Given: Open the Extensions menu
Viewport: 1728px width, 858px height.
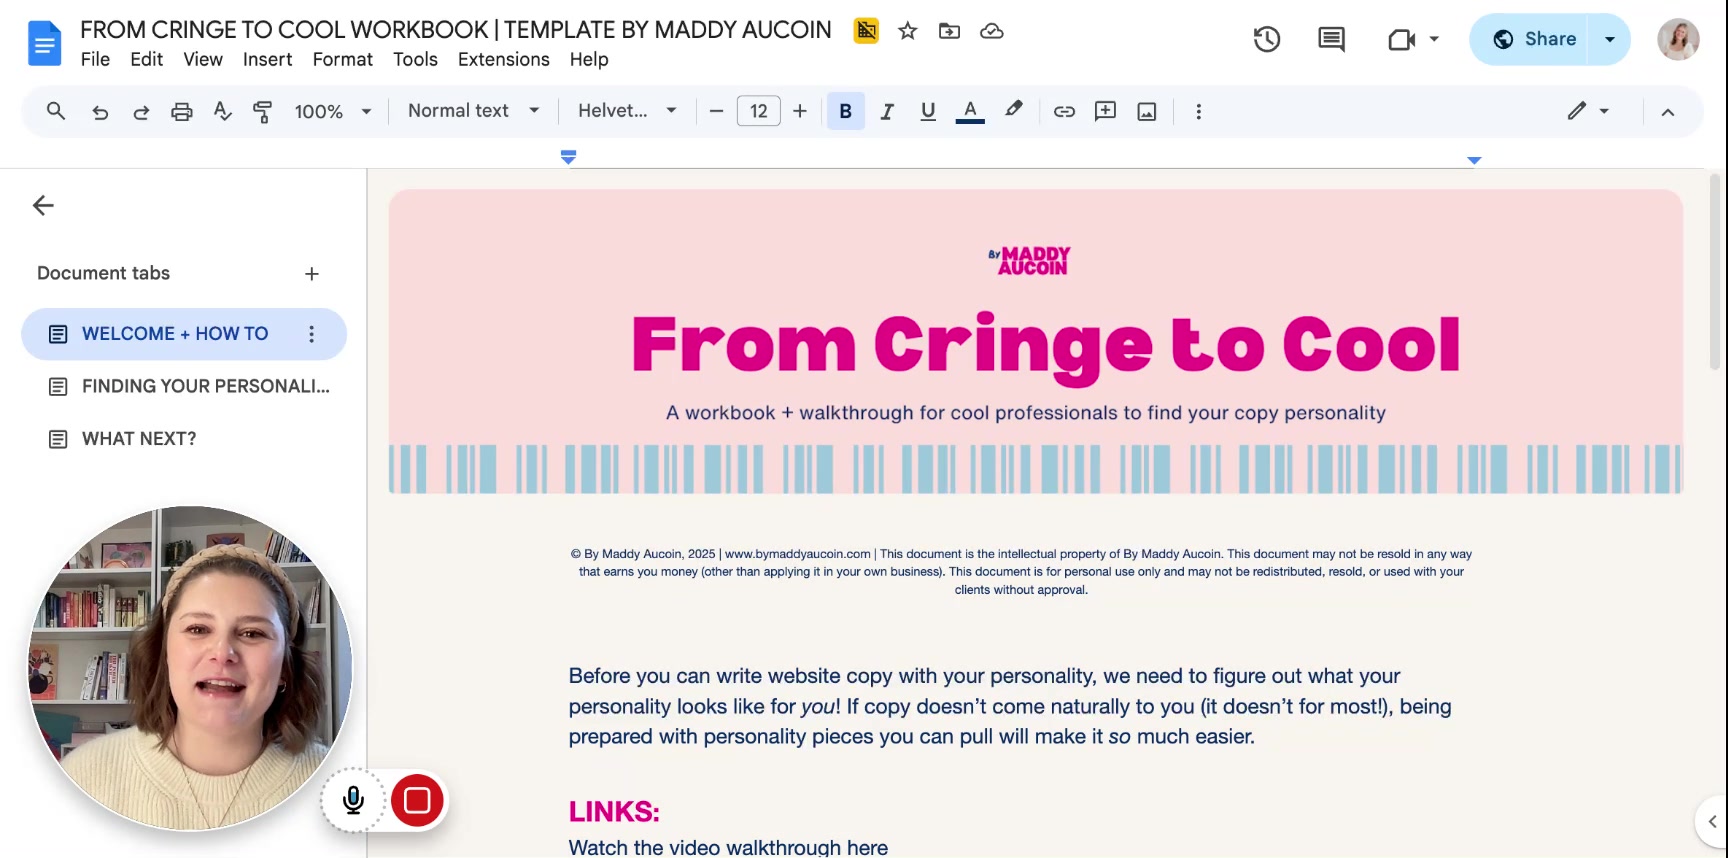Looking at the screenshot, I should [503, 59].
